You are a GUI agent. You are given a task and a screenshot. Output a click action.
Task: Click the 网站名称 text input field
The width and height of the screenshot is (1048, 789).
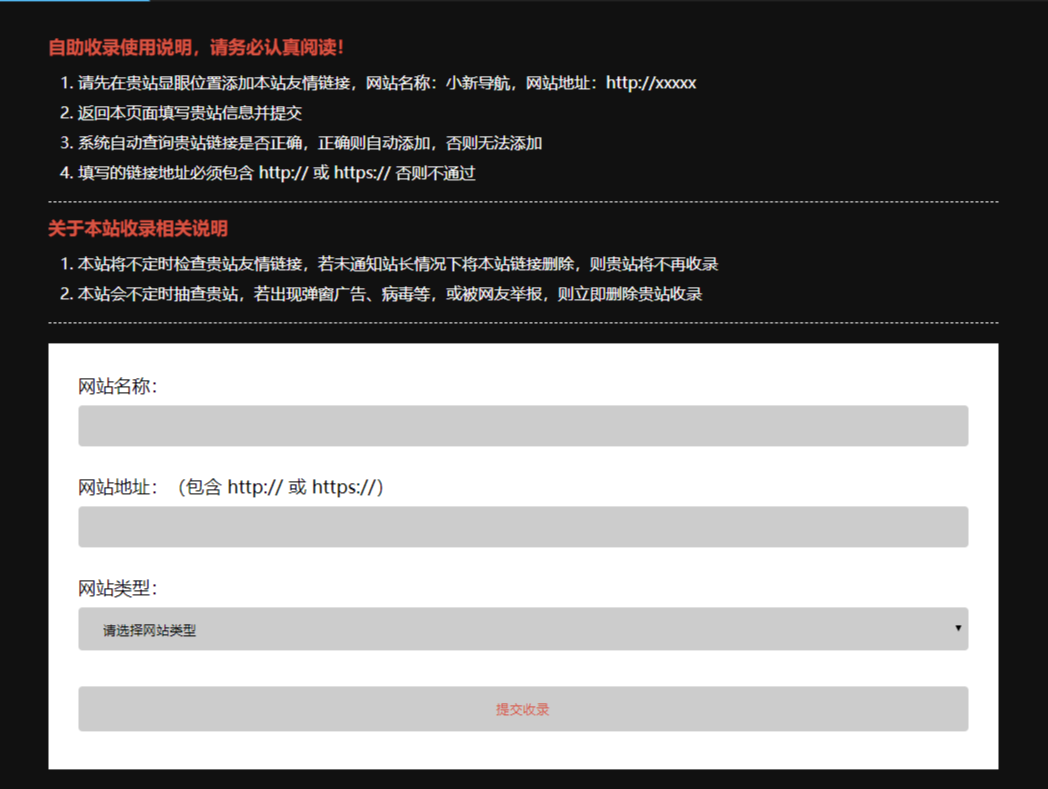click(523, 426)
